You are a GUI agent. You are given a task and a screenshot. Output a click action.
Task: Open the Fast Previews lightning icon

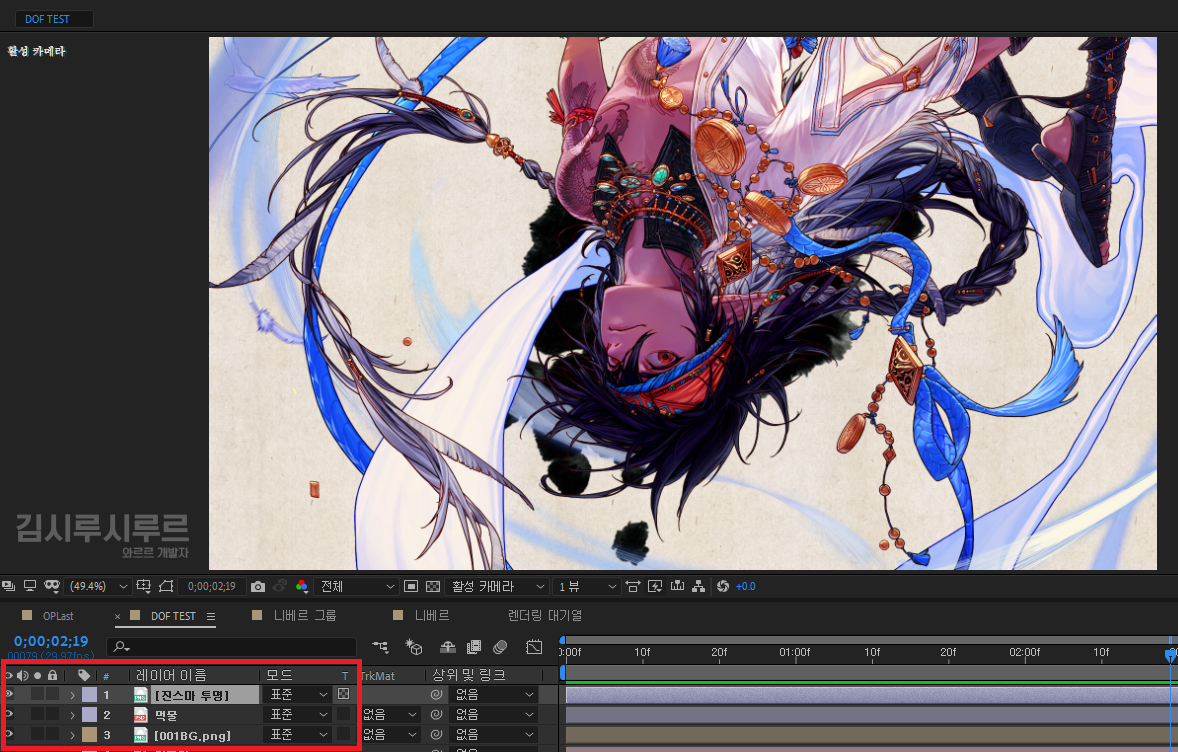[655, 586]
